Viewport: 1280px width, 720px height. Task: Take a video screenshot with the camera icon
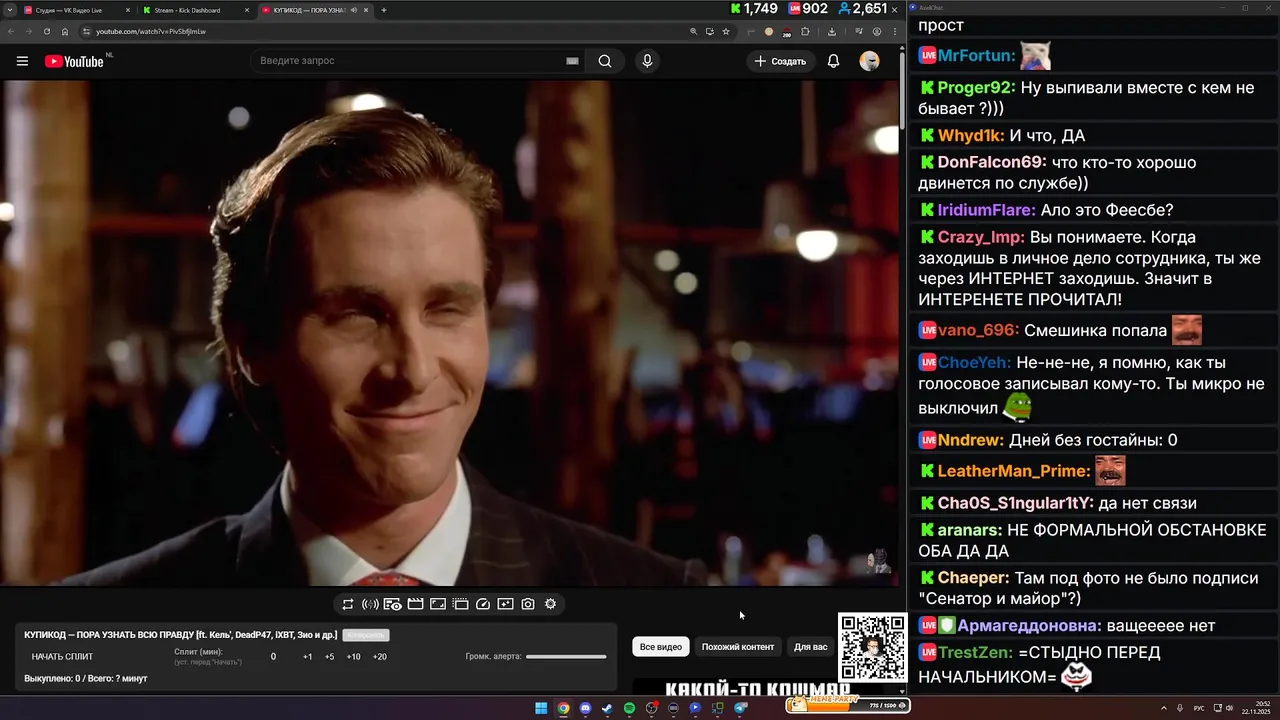pyautogui.click(x=528, y=604)
